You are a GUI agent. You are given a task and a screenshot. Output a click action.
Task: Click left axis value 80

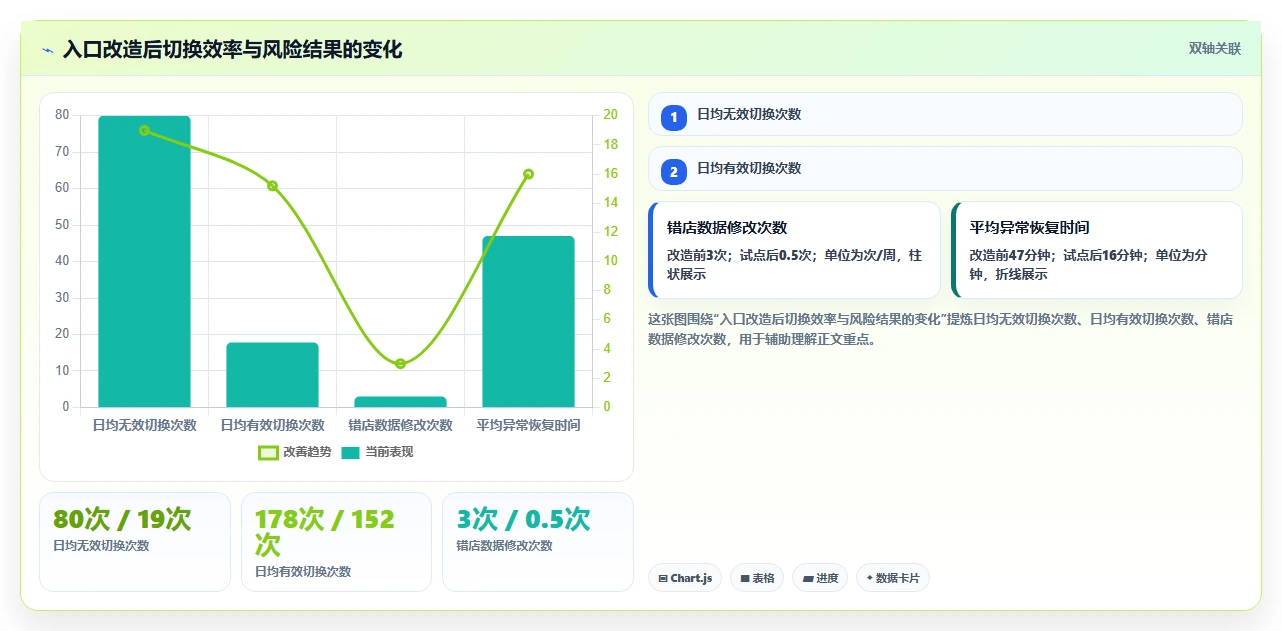62,115
